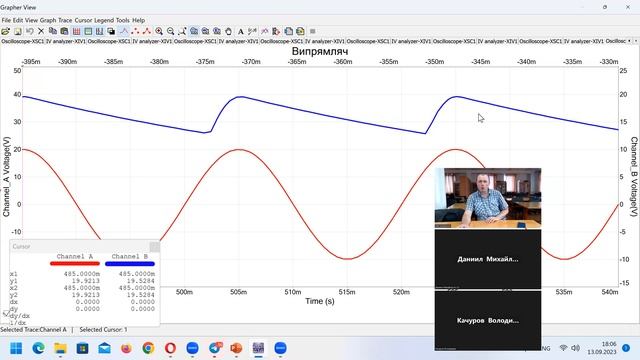The image size is (640, 360).
Task: Open the File menu
Action: [x=6, y=20]
